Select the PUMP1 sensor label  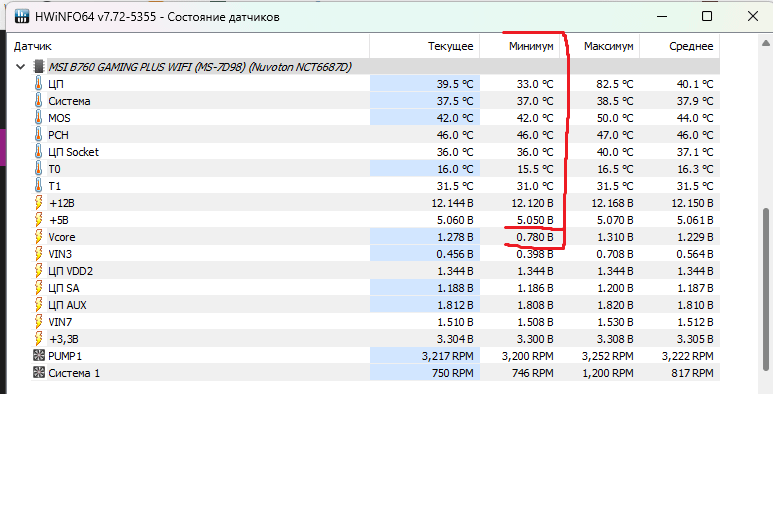65,356
